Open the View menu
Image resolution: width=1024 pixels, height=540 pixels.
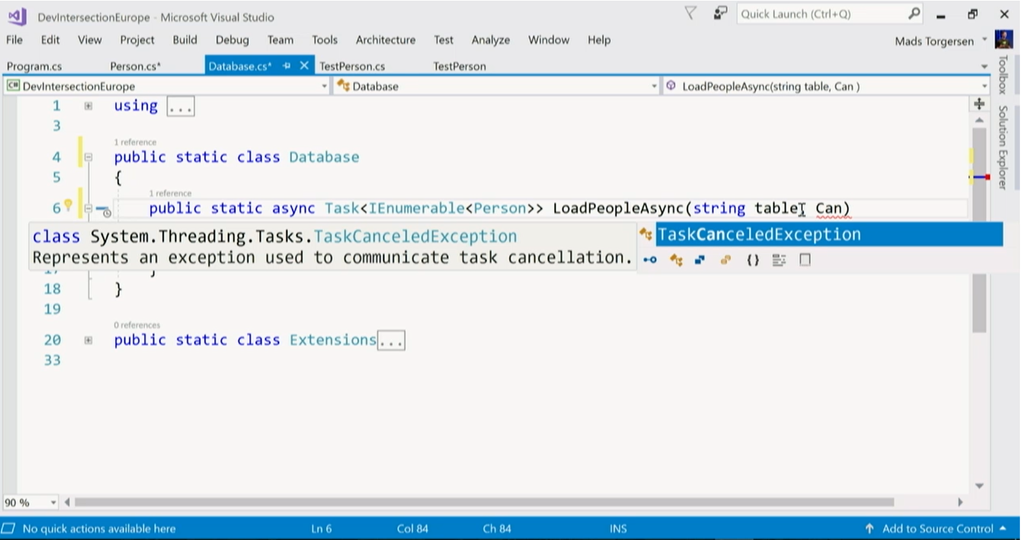coord(89,40)
